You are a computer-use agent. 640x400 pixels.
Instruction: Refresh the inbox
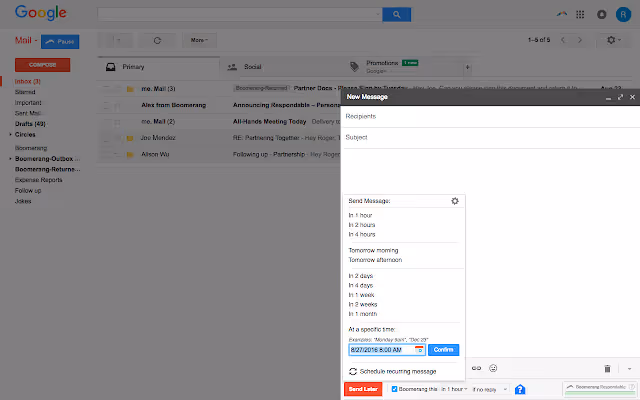coord(157,40)
